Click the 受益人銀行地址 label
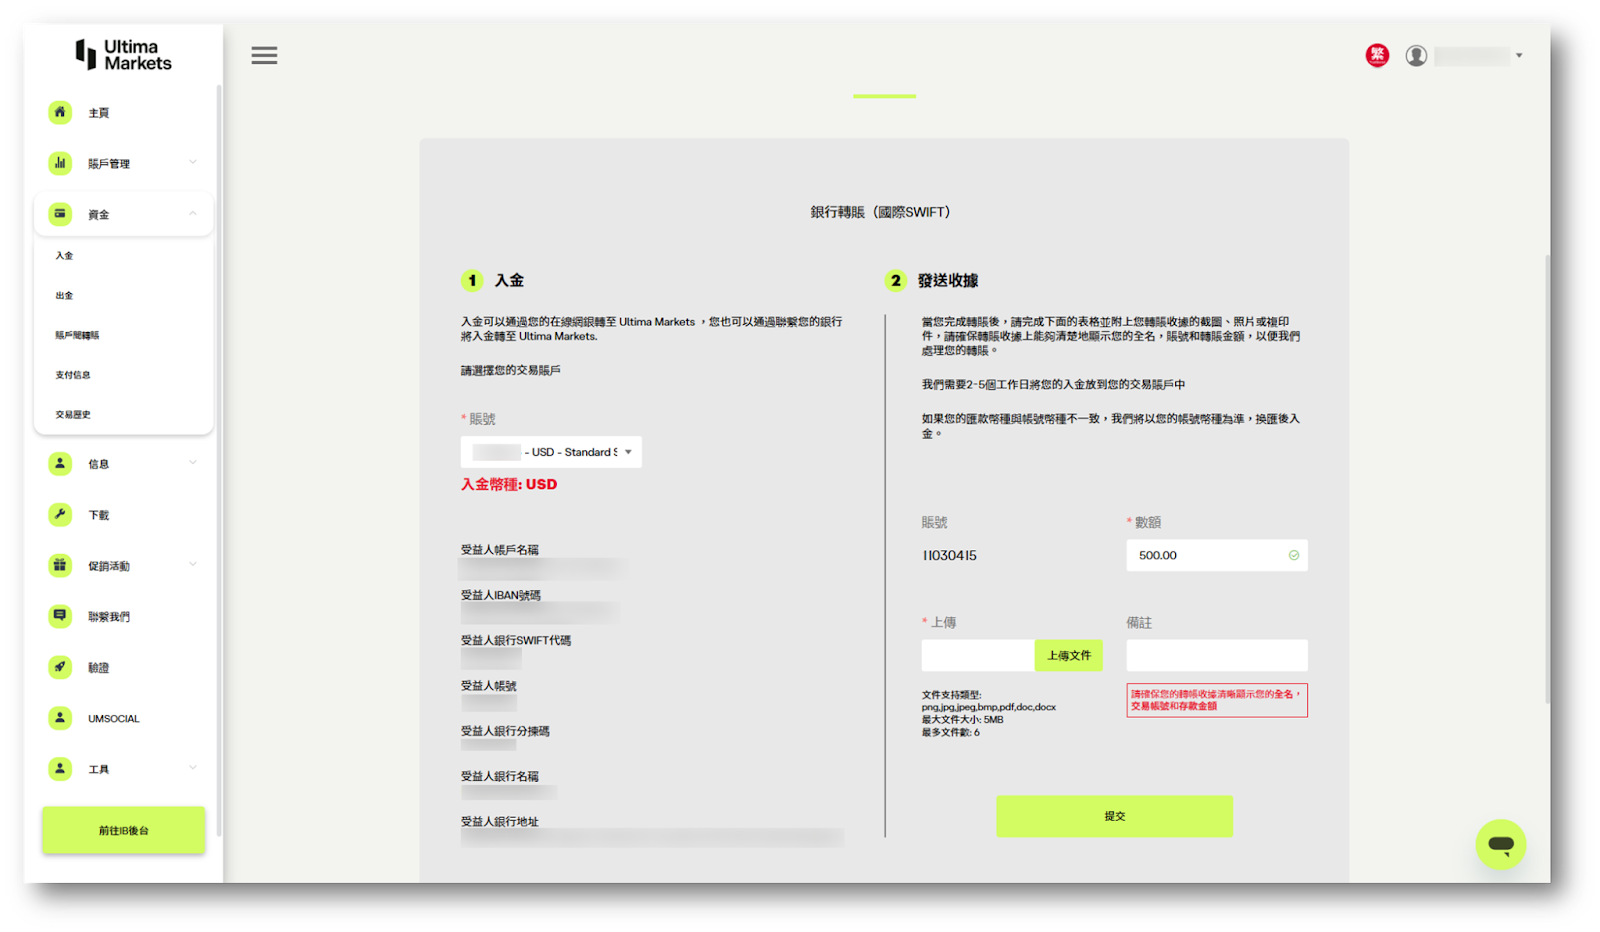 (500, 821)
